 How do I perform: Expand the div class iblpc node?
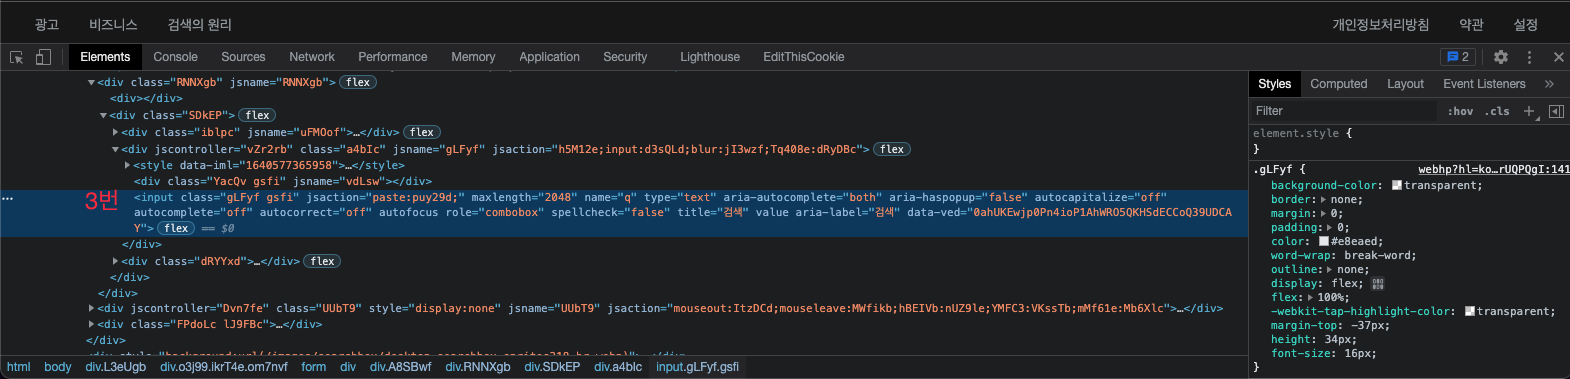(x=116, y=132)
